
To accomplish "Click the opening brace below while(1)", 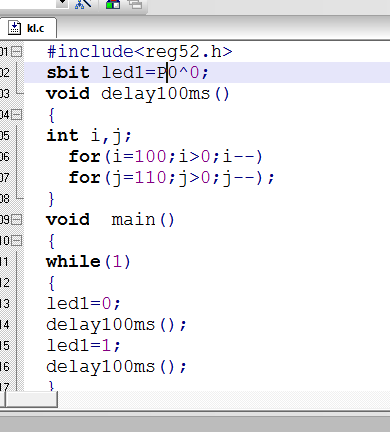I will [x=51, y=283].
